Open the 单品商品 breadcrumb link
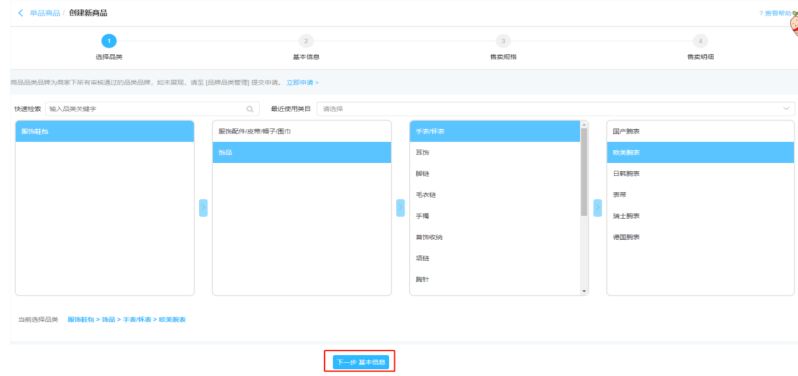Viewport: 798px width, 376px height. [45, 13]
